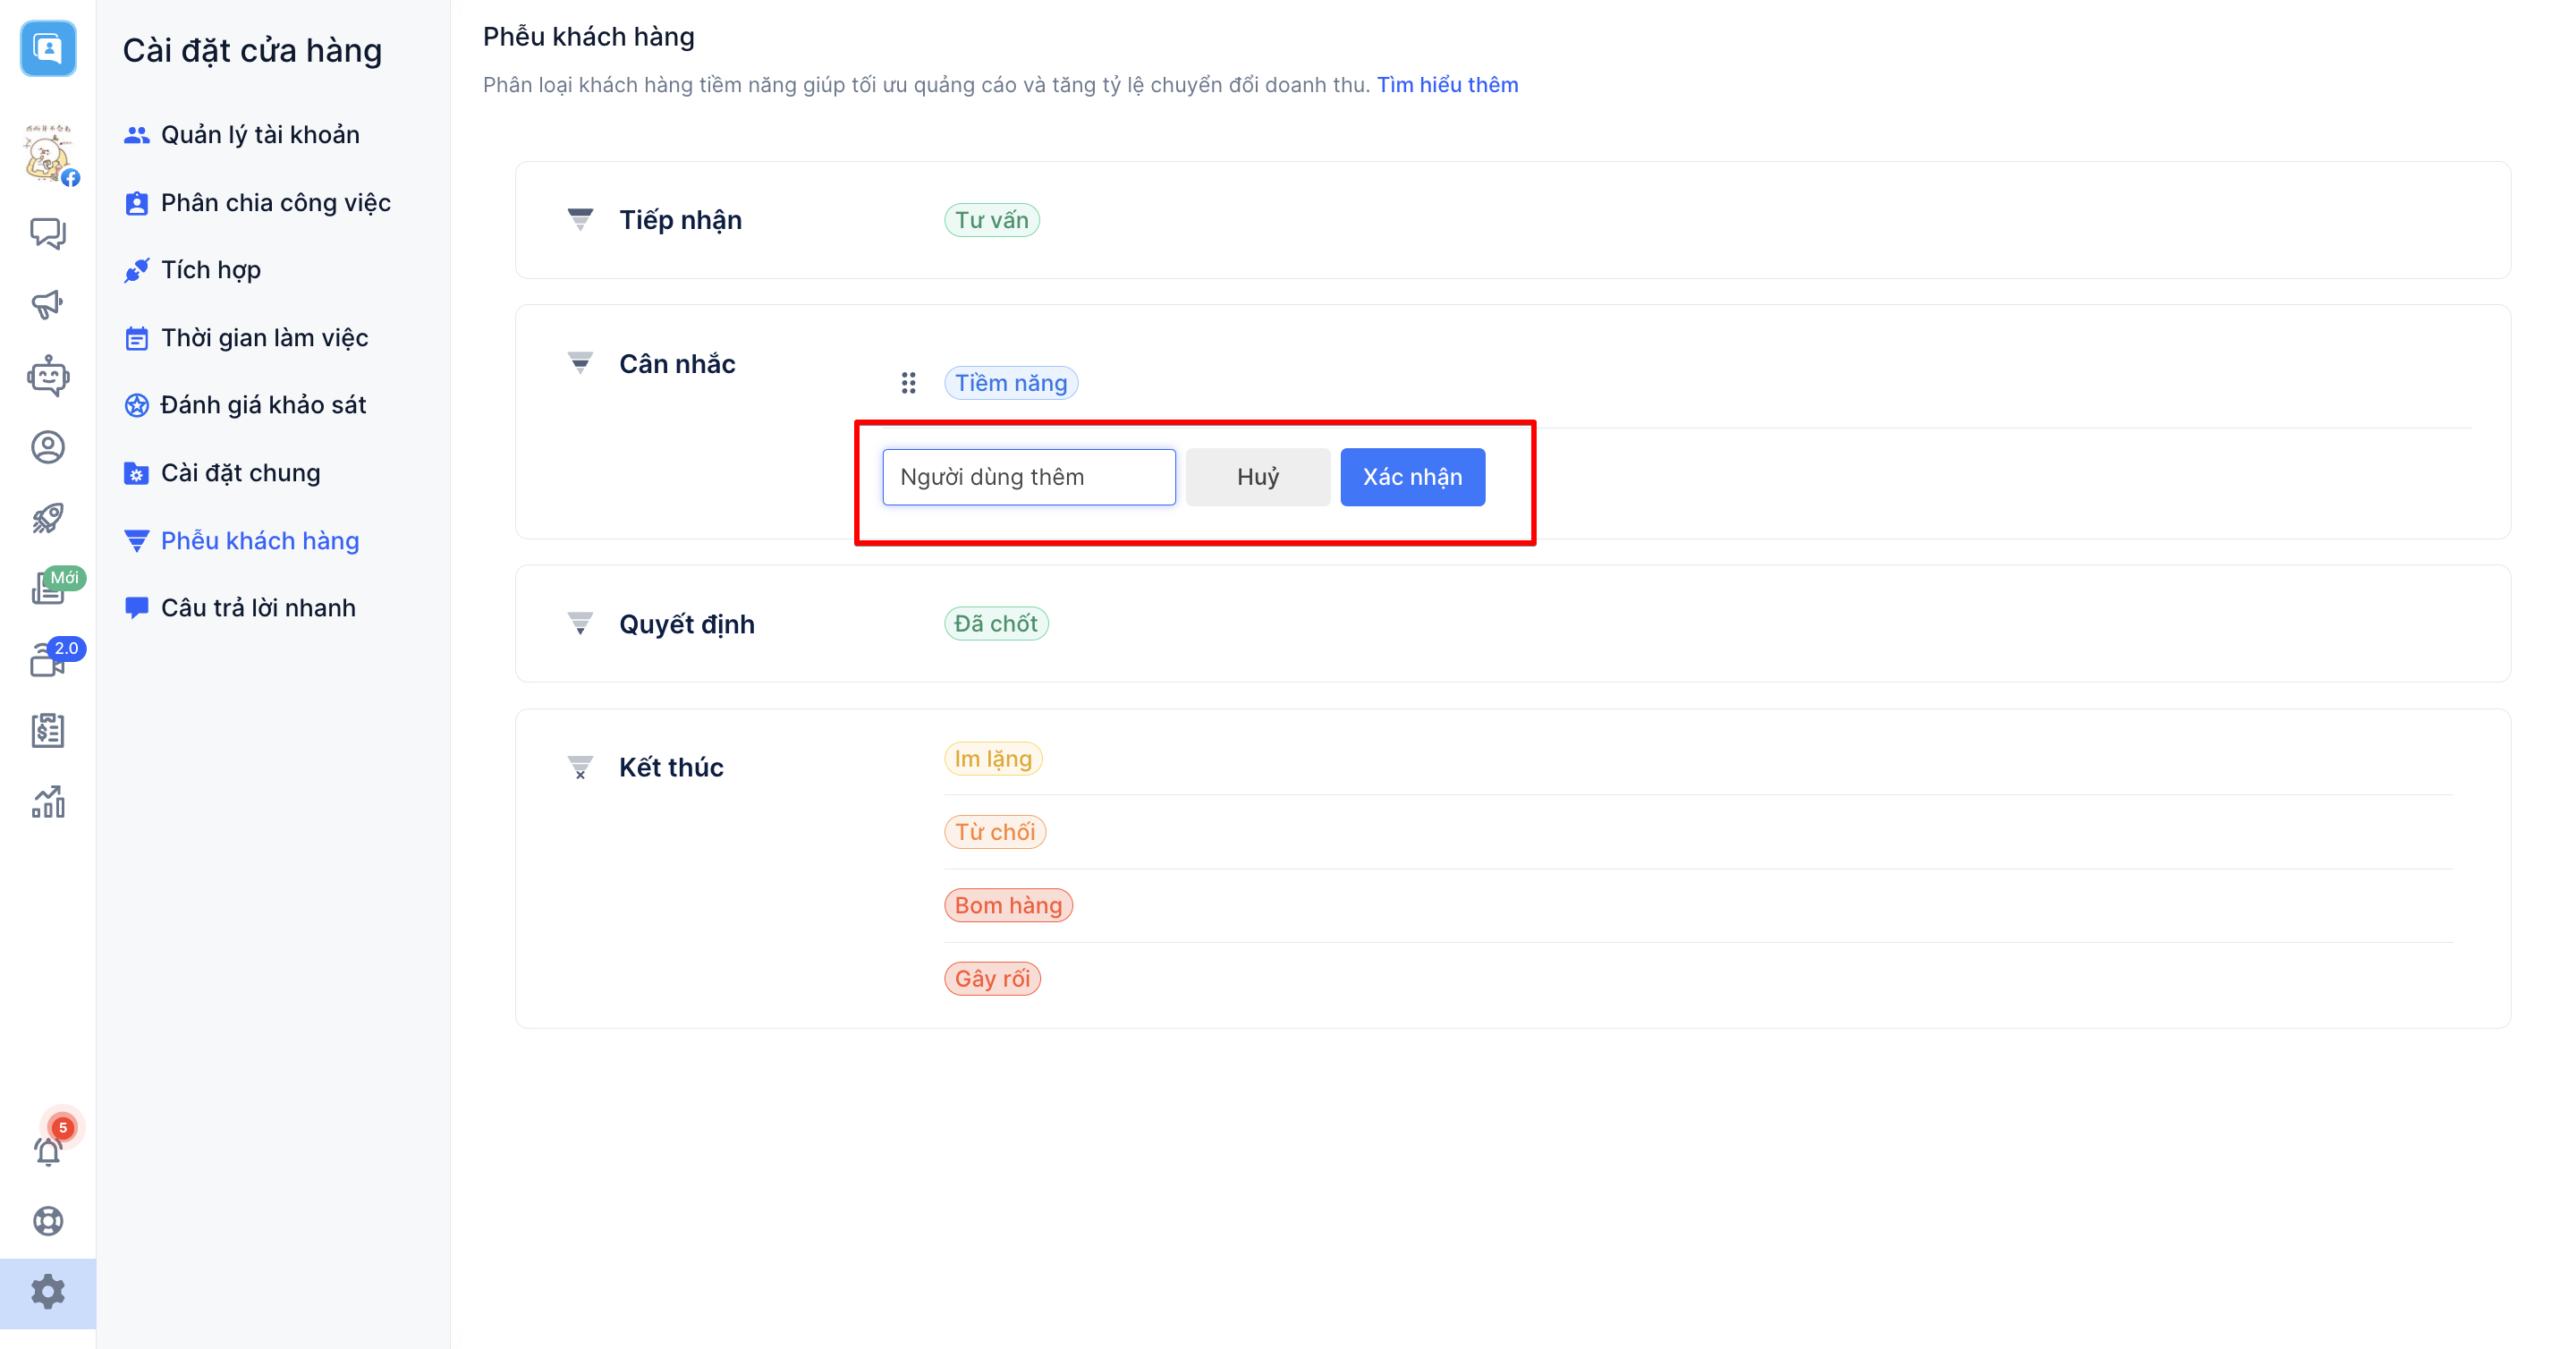Open the Tìm hiểu thêm link
The width and height of the screenshot is (2576, 1349).
click(1447, 85)
